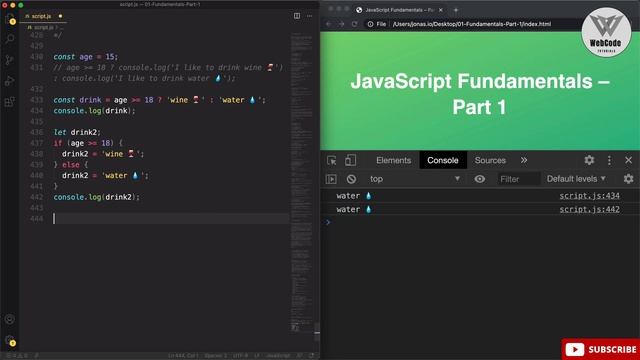Click line 434 console.log(drink)

[x=94, y=111]
